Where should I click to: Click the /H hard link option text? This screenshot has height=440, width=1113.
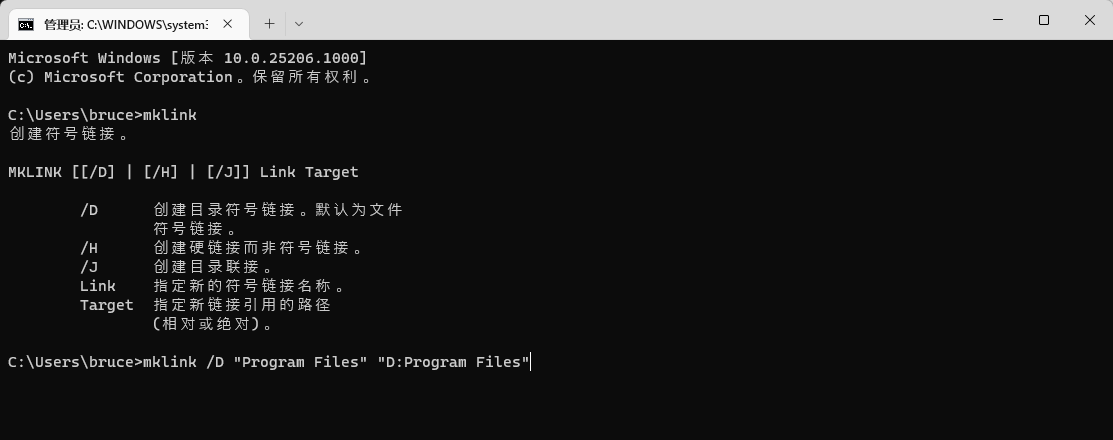(x=258, y=248)
